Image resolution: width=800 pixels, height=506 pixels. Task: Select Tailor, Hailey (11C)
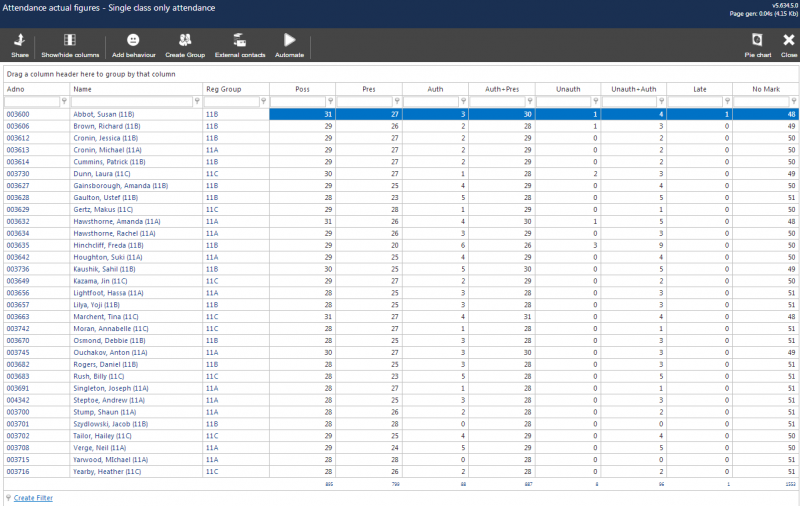pyautogui.click(x=102, y=436)
